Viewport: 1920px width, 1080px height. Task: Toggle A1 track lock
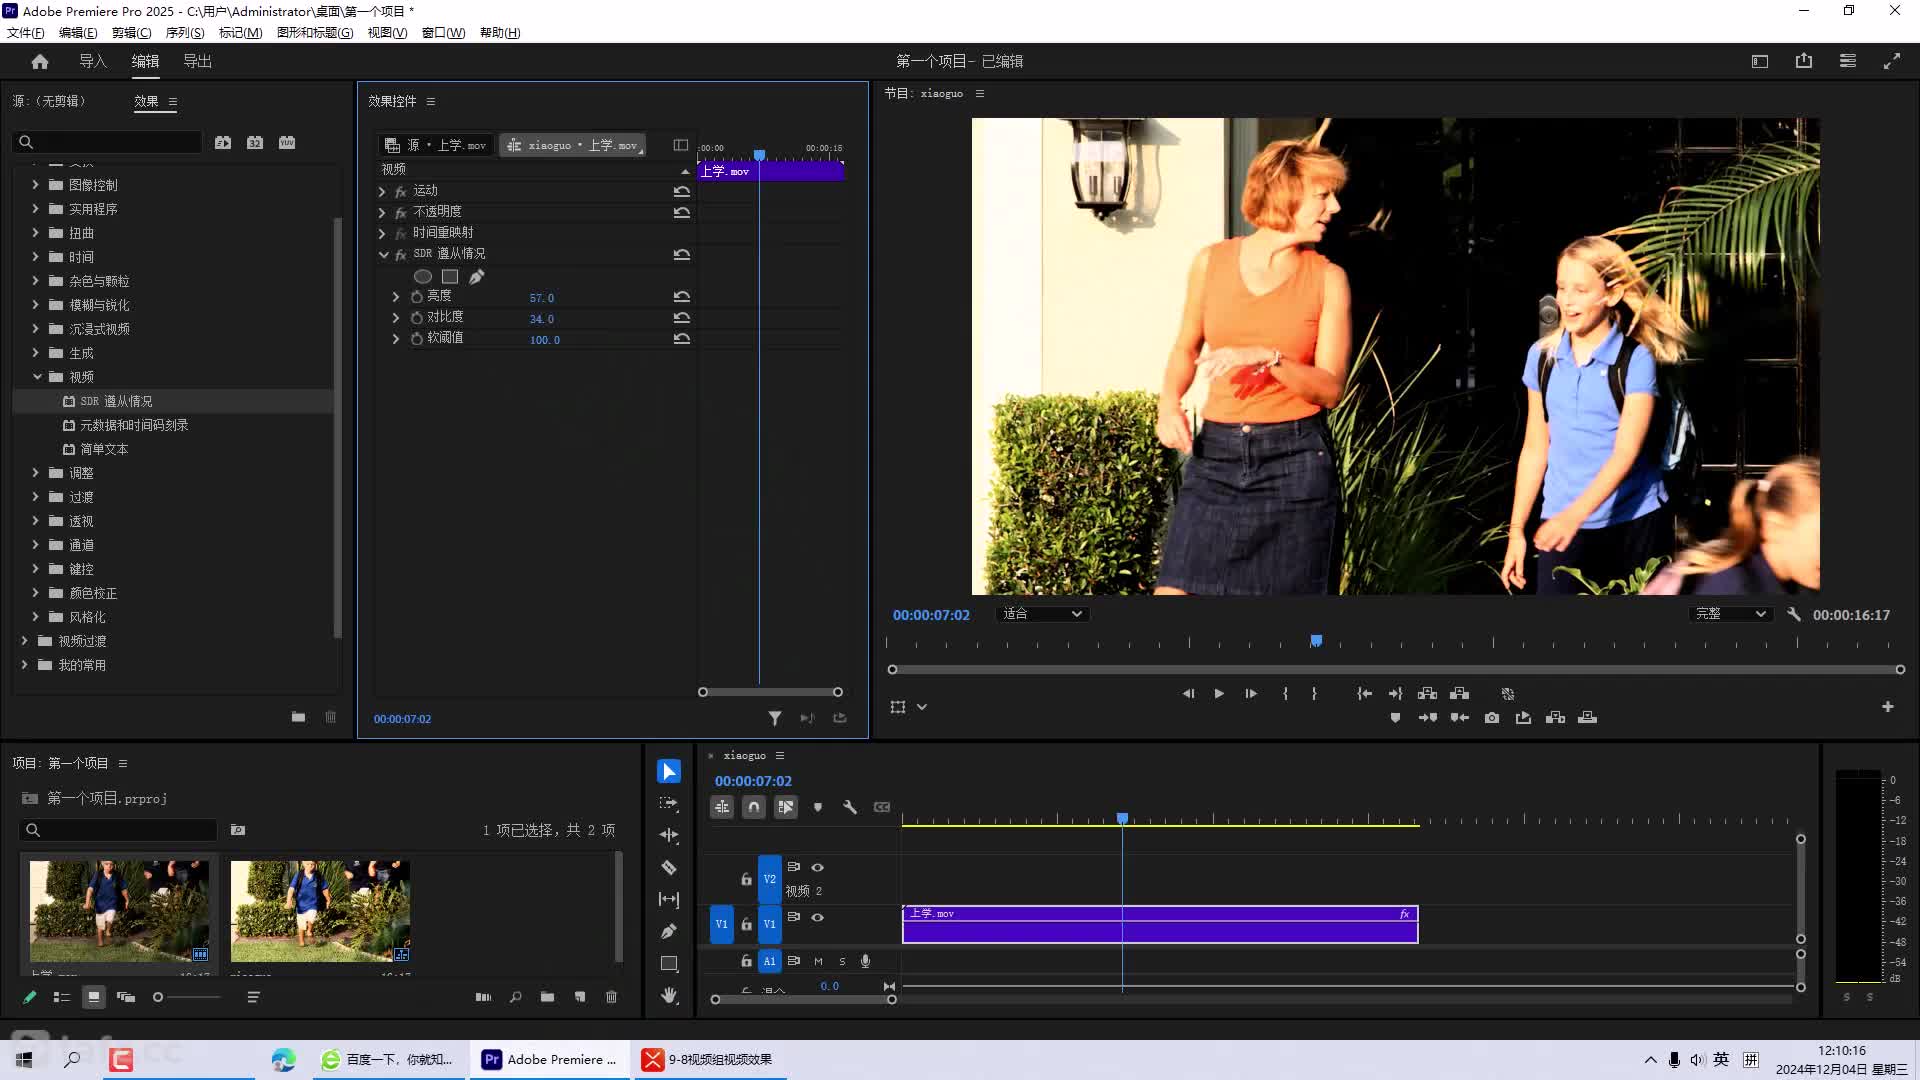click(746, 961)
